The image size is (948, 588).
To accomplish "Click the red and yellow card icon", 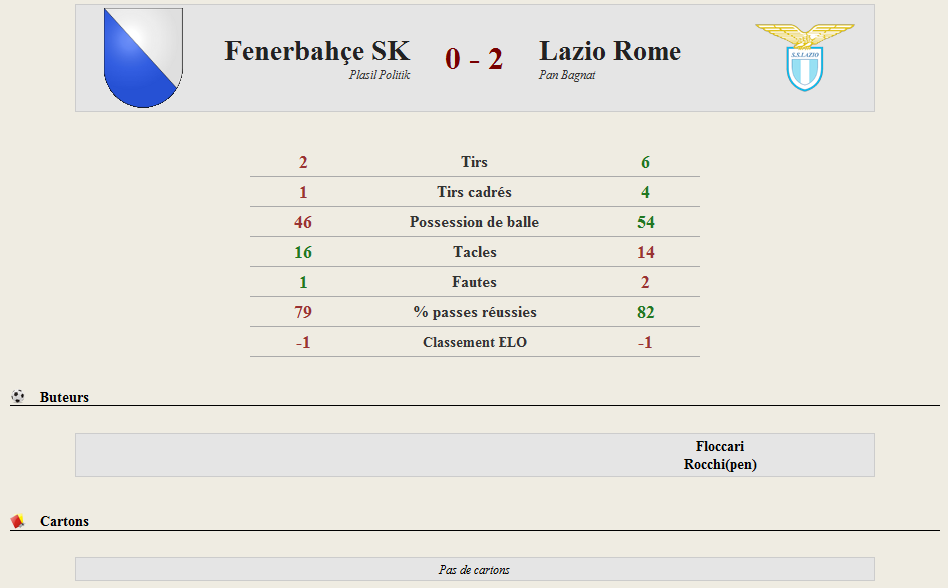I will tap(18, 521).
